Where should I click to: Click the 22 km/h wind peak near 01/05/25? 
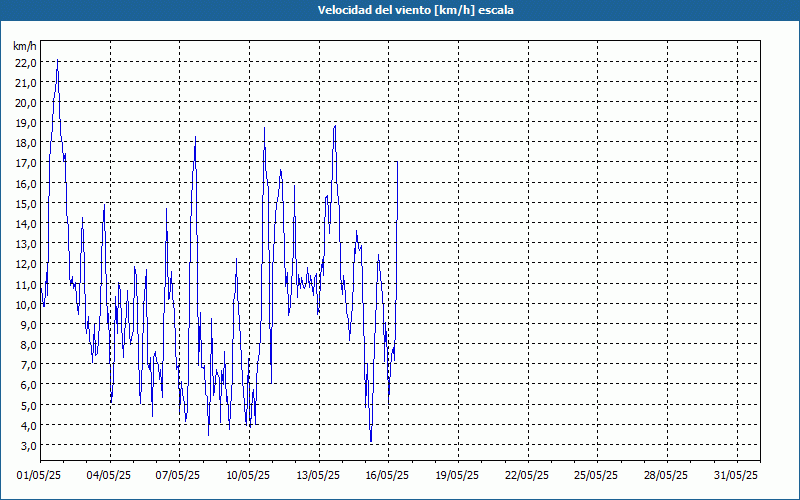[x=57, y=60]
